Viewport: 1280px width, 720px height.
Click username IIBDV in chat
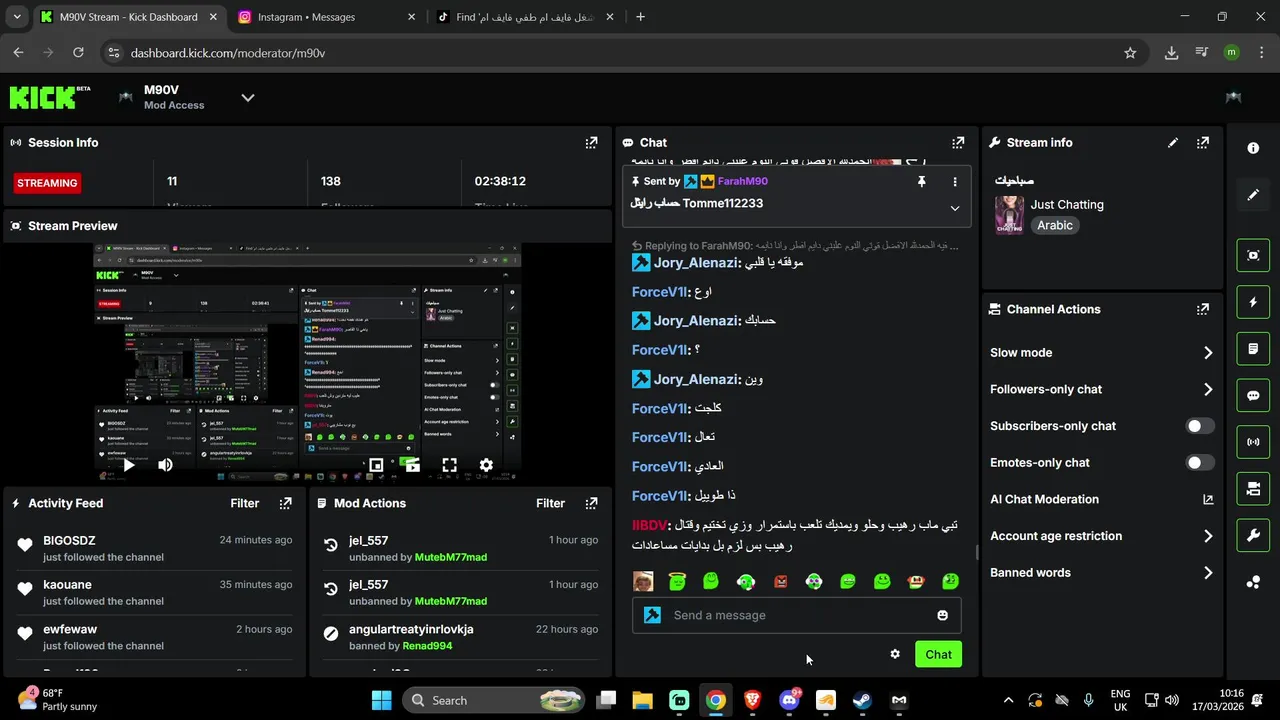(x=650, y=525)
